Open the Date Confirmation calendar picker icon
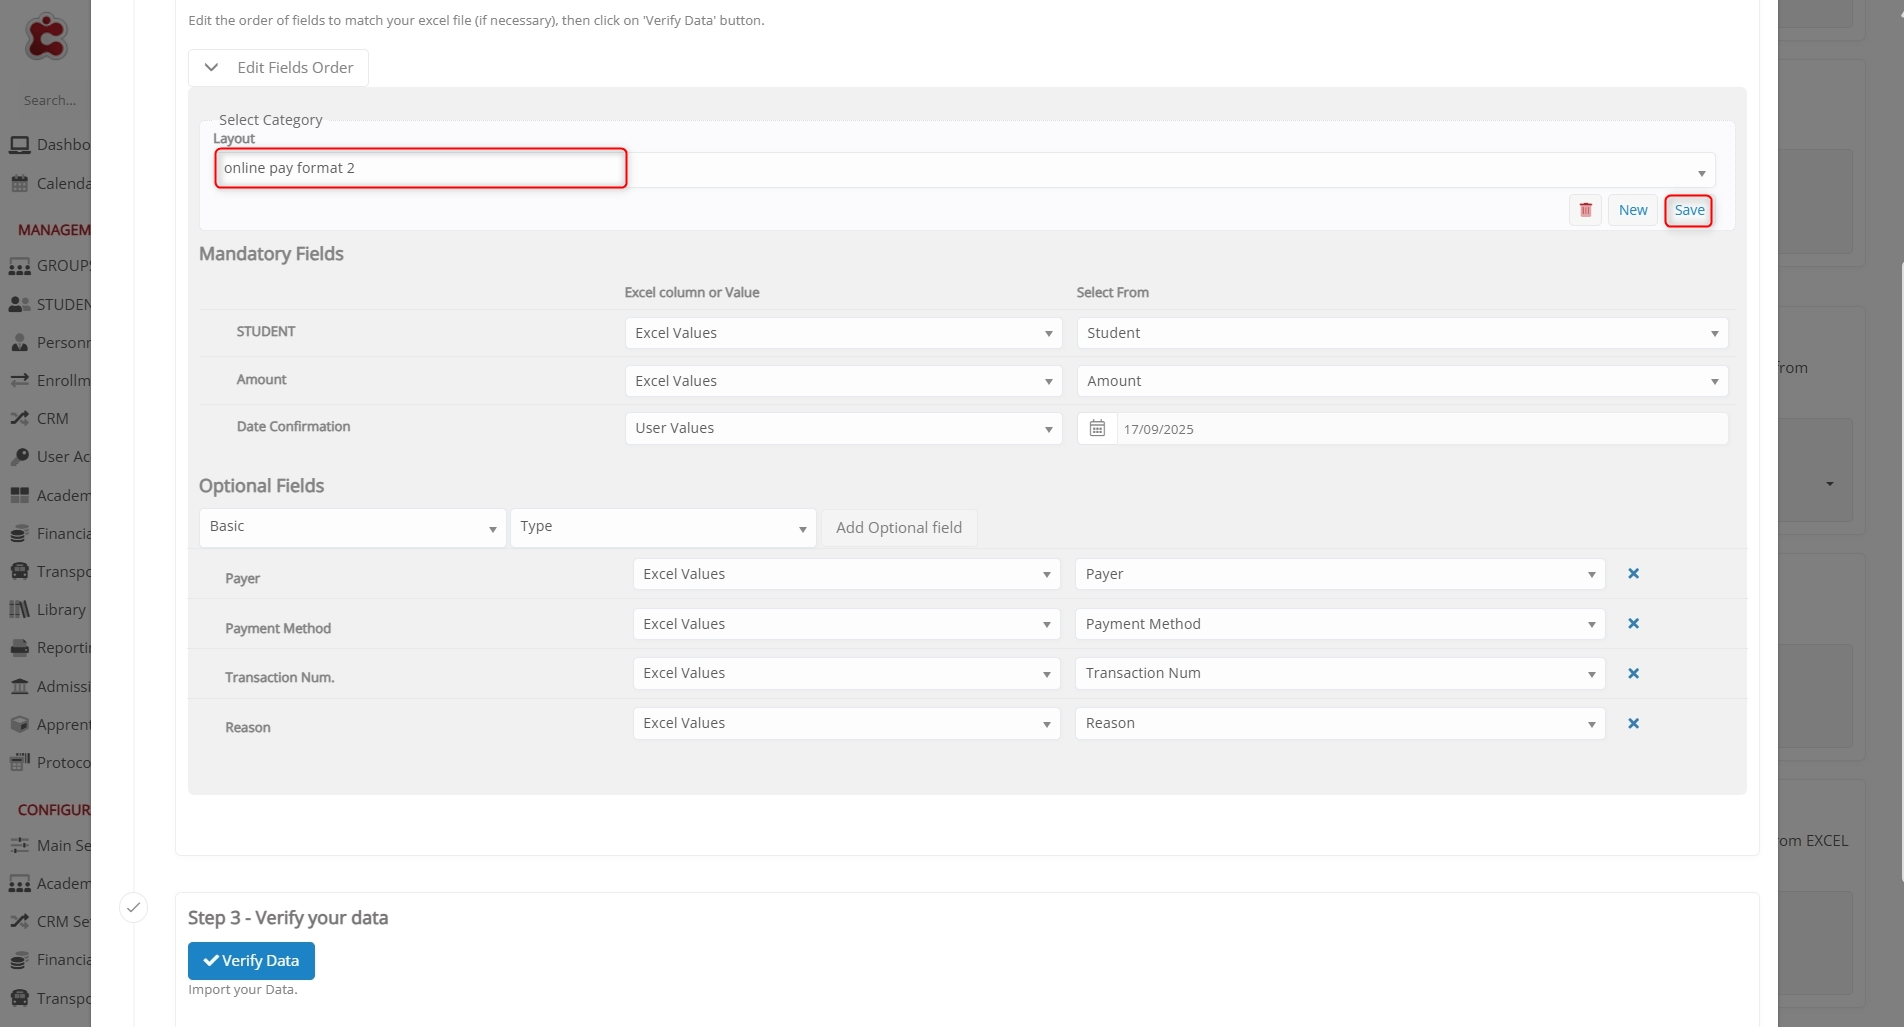1904x1027 pixels. [1097, 428]
